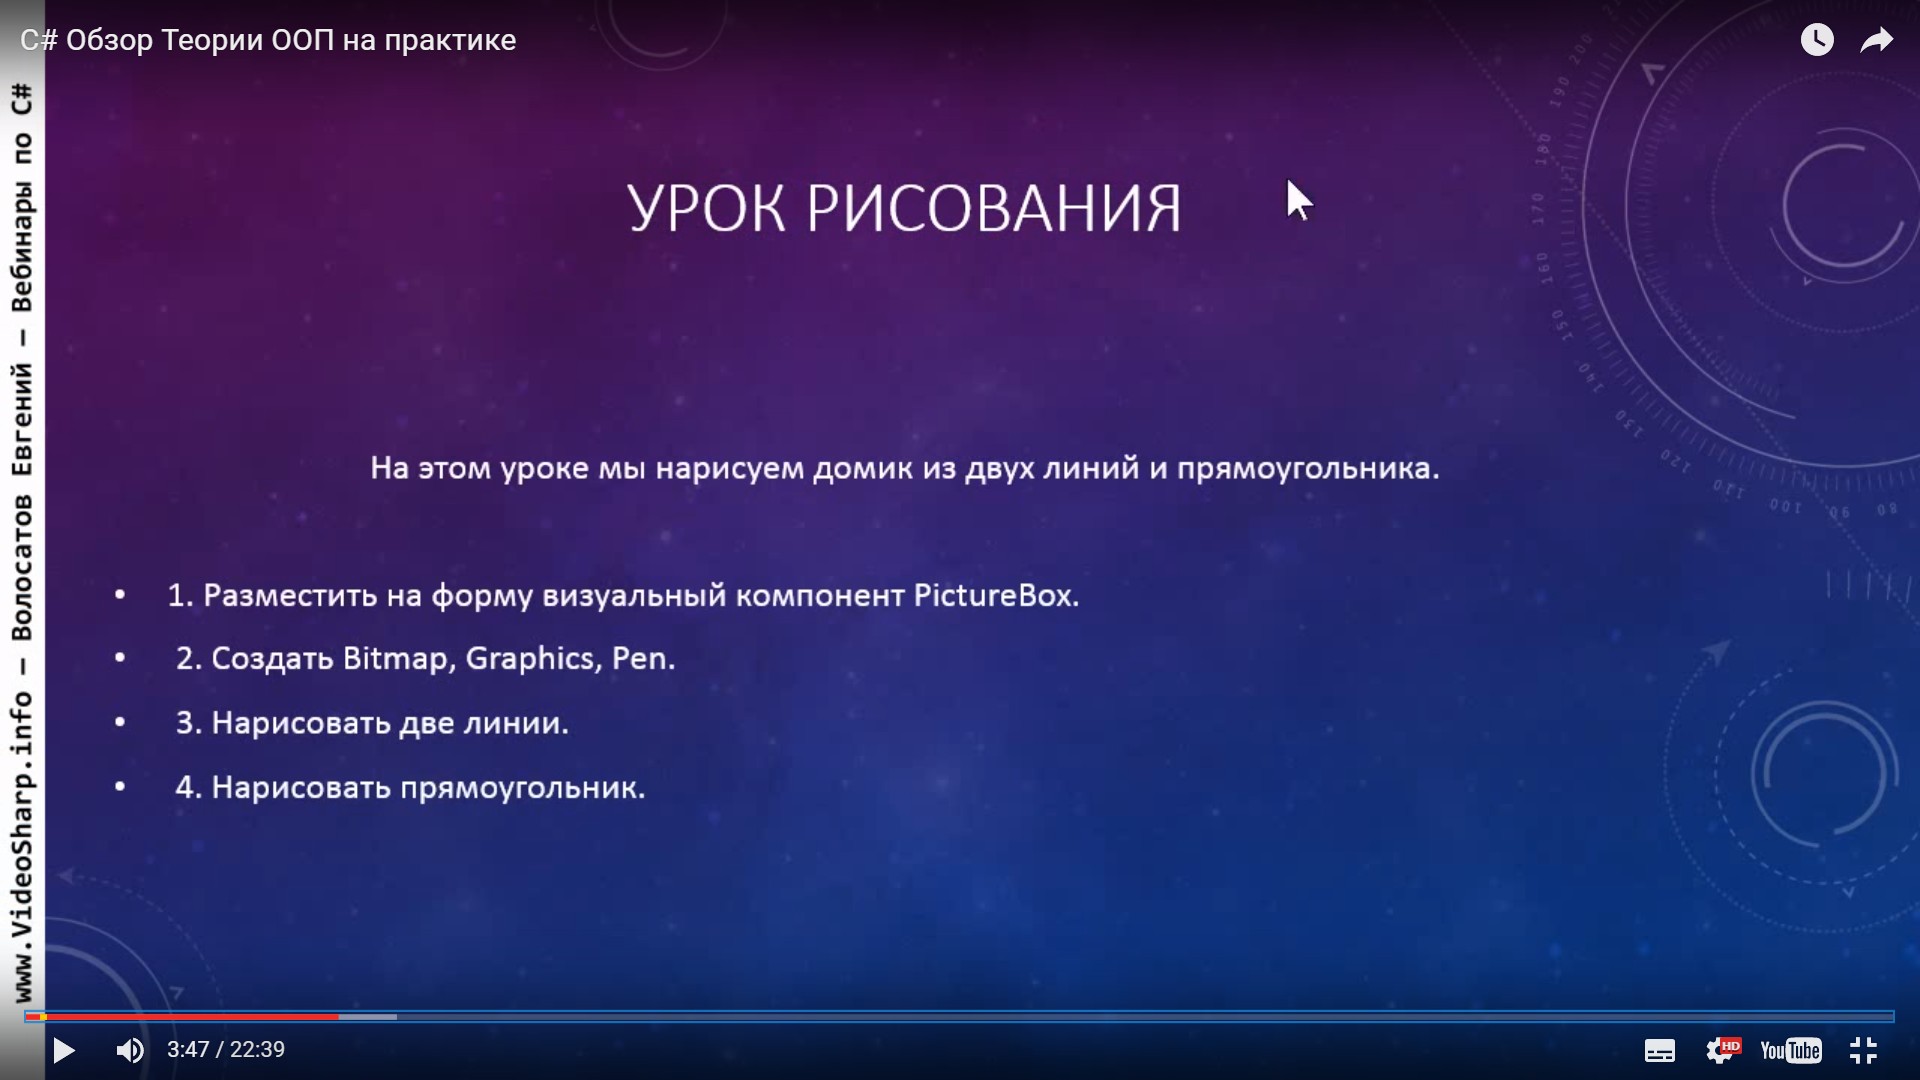Click the heading 'УРОК РИСОВАНИЯ'
Image resolution: width=1920 pixels, height=1080 pixels.
coord(904,208)
